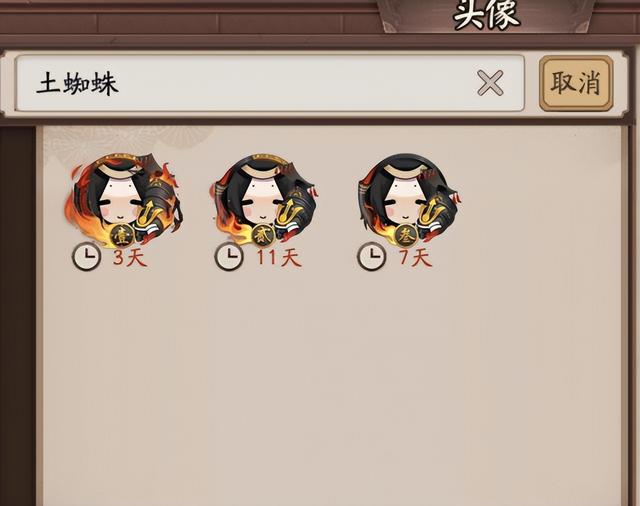640x506 pixels.
Task: Choose the avatar with 11天 remaining
Action: (x=264, y=200)
